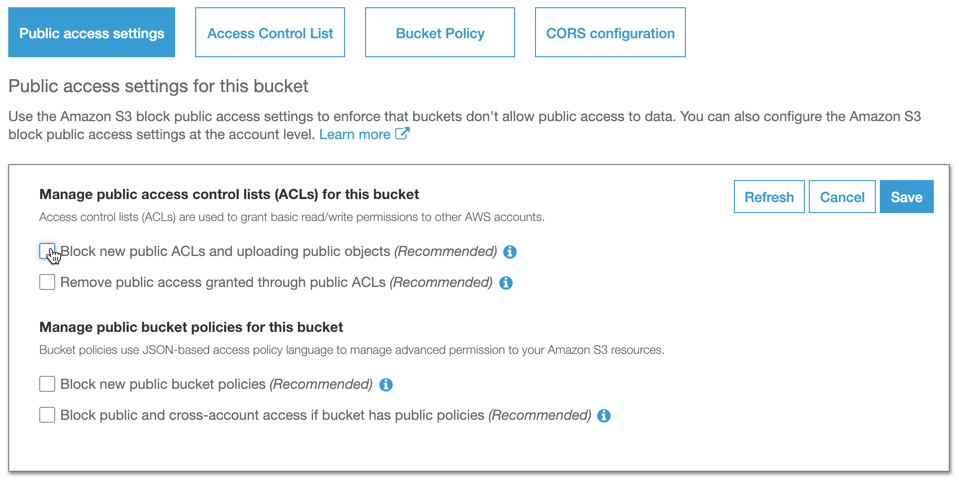
Task: Switch to the Access Control List tab
Action: coord(270,33)
